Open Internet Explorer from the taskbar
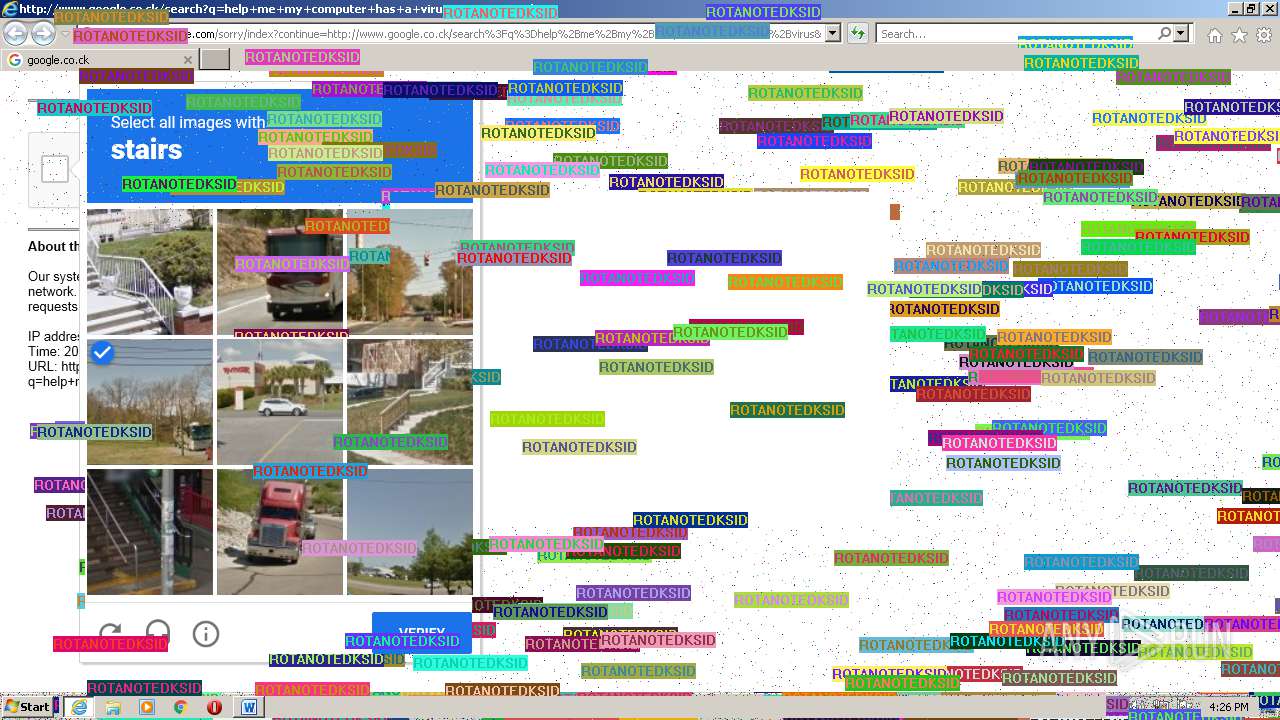1280x720 pixels. [x=79, y=707]
